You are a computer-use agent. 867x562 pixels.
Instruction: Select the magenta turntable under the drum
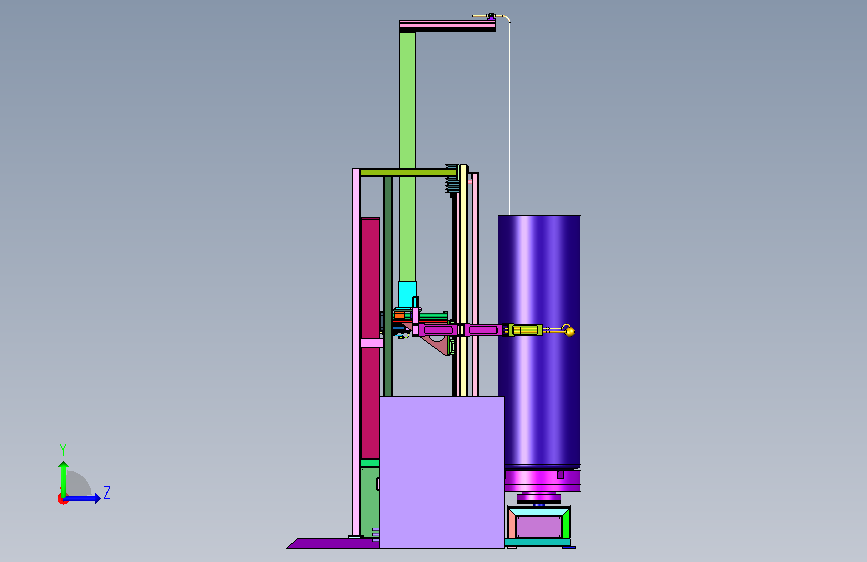coord(542,481)
